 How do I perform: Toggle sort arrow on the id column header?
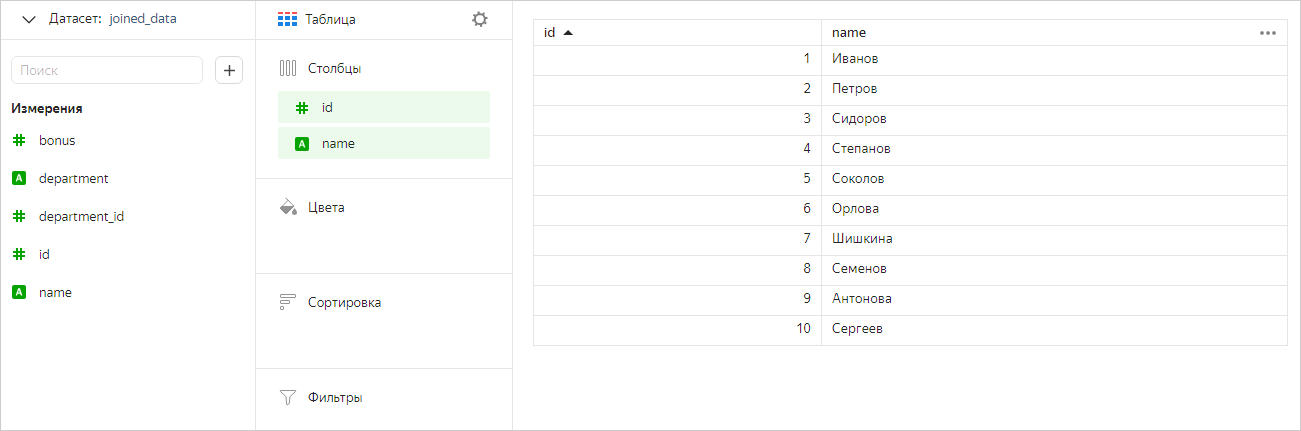(568, 33)
